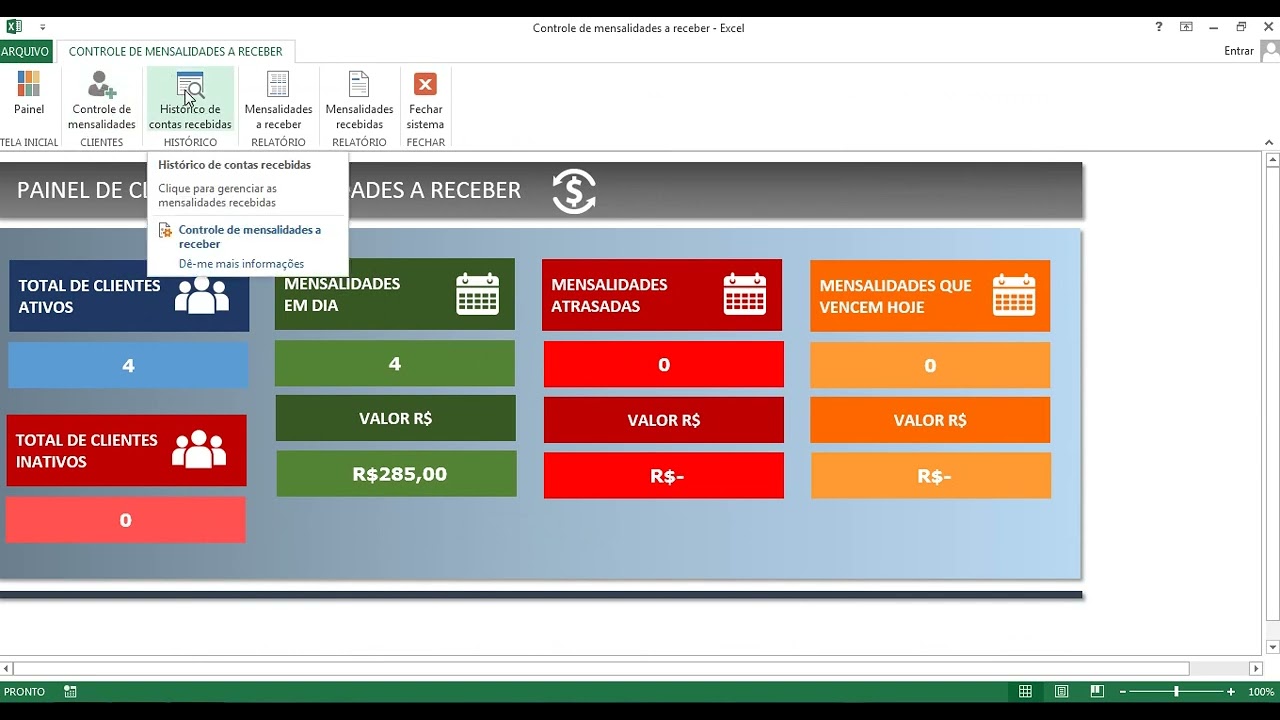Click vertical scrollbar down arrow
The image size is (1280, 720).
tap(1273, 647)
